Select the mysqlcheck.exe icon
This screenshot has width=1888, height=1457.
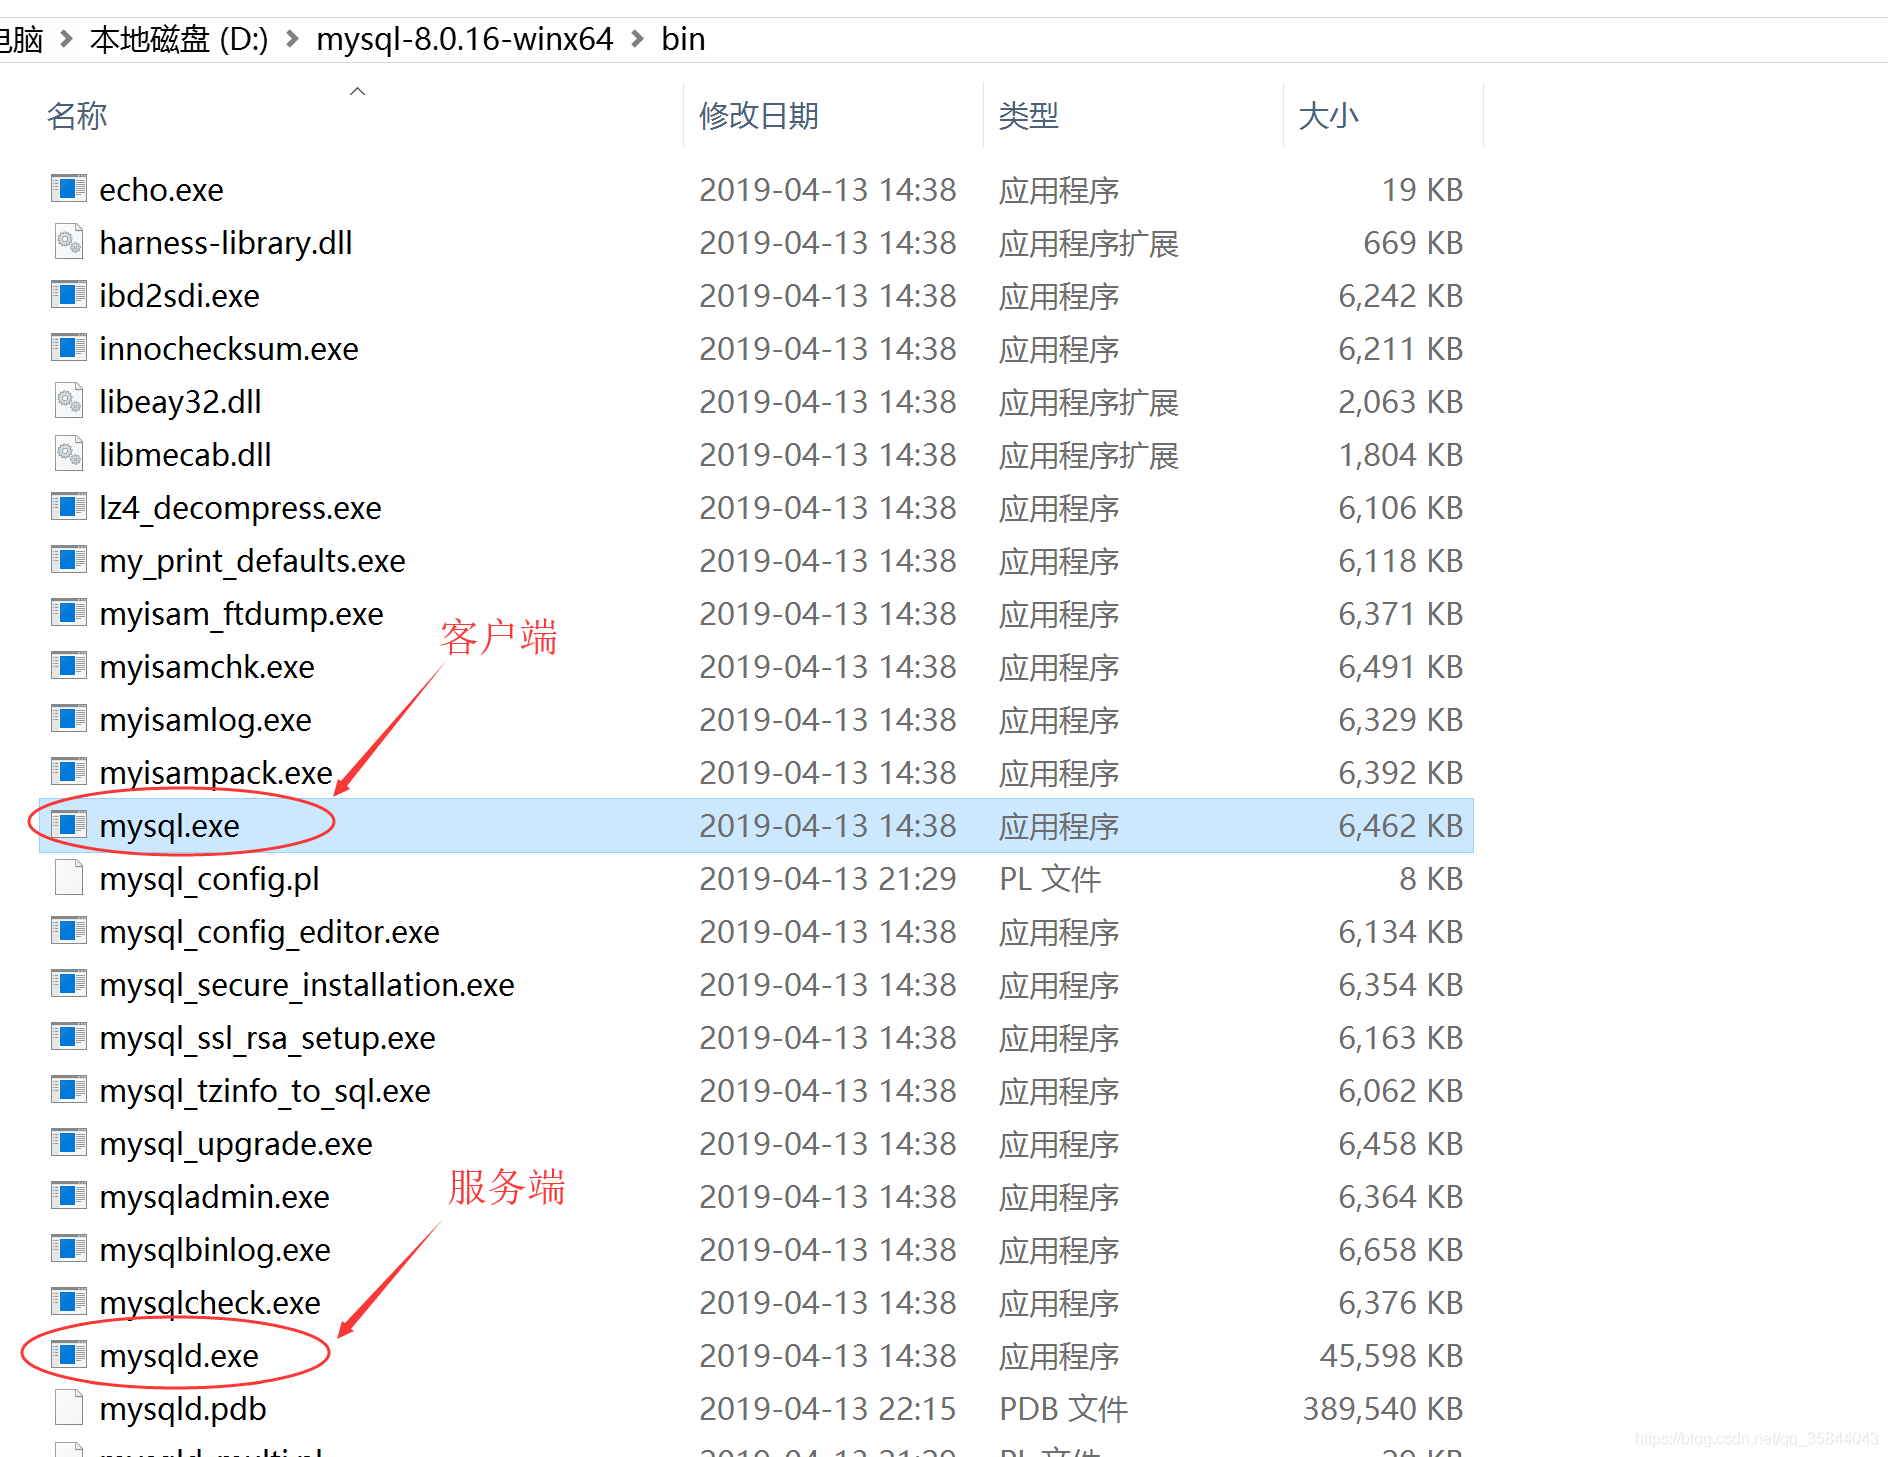click(x=69, y=1301)
